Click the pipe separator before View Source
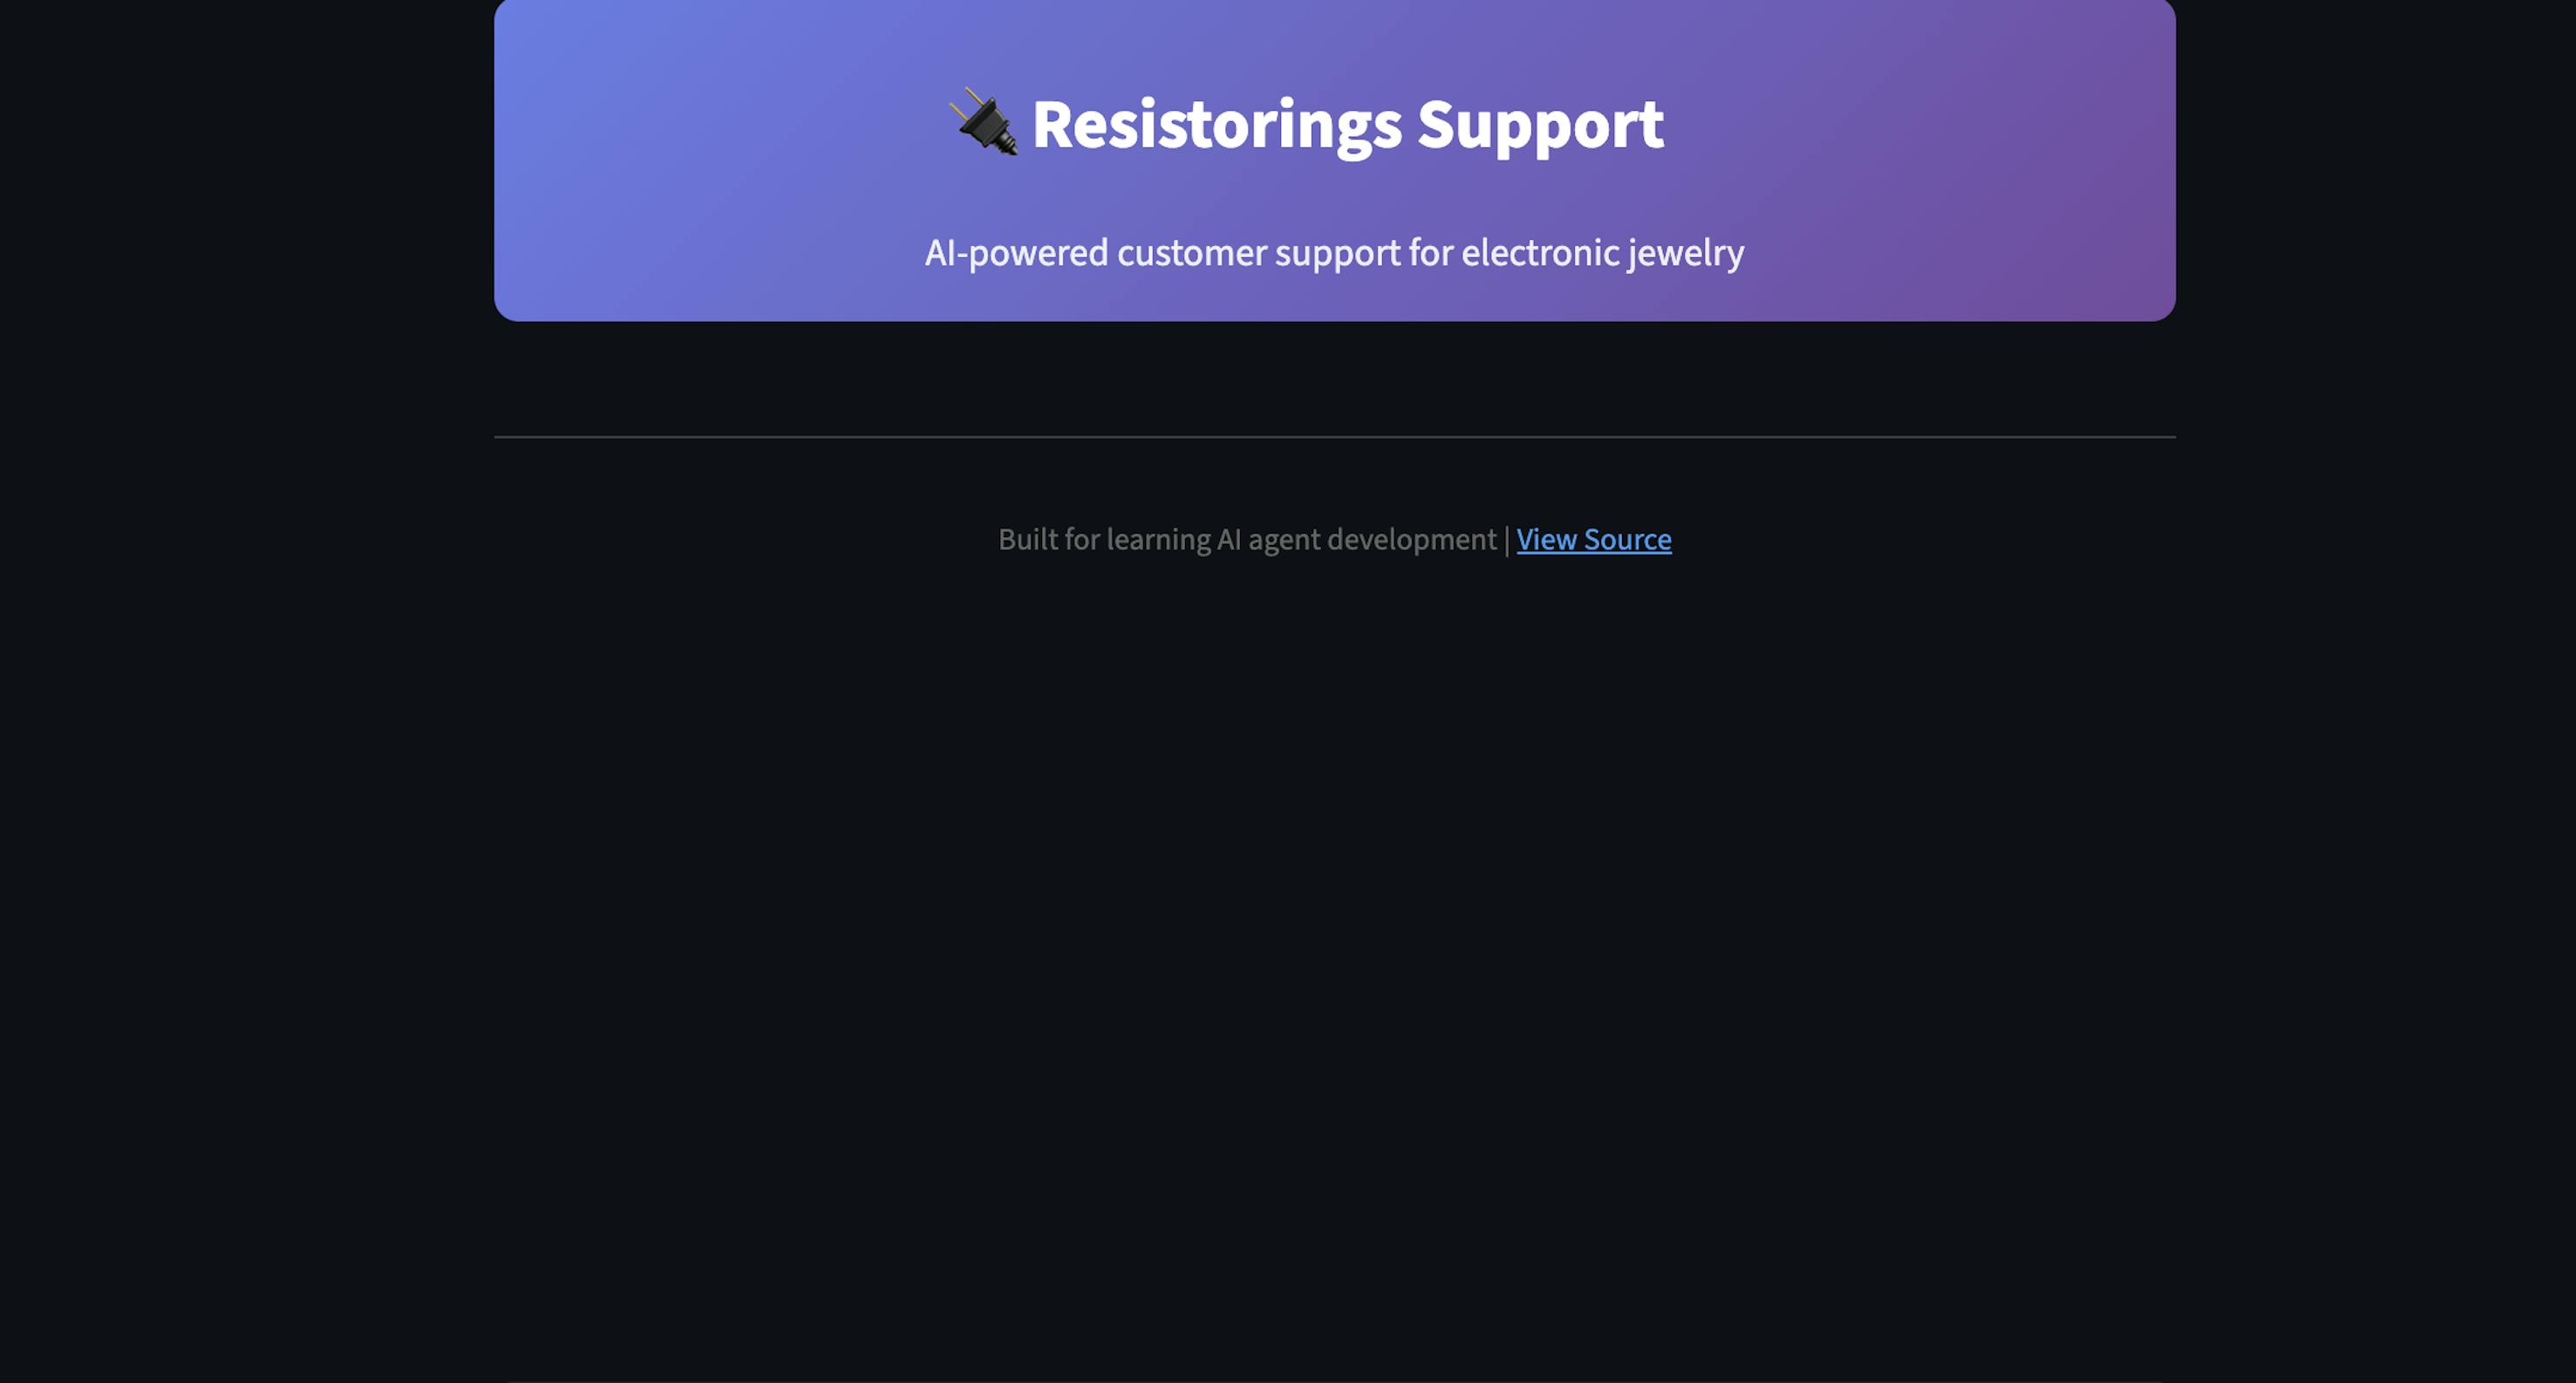The image size is (2576, 1383). click(x=1506, y=540)
